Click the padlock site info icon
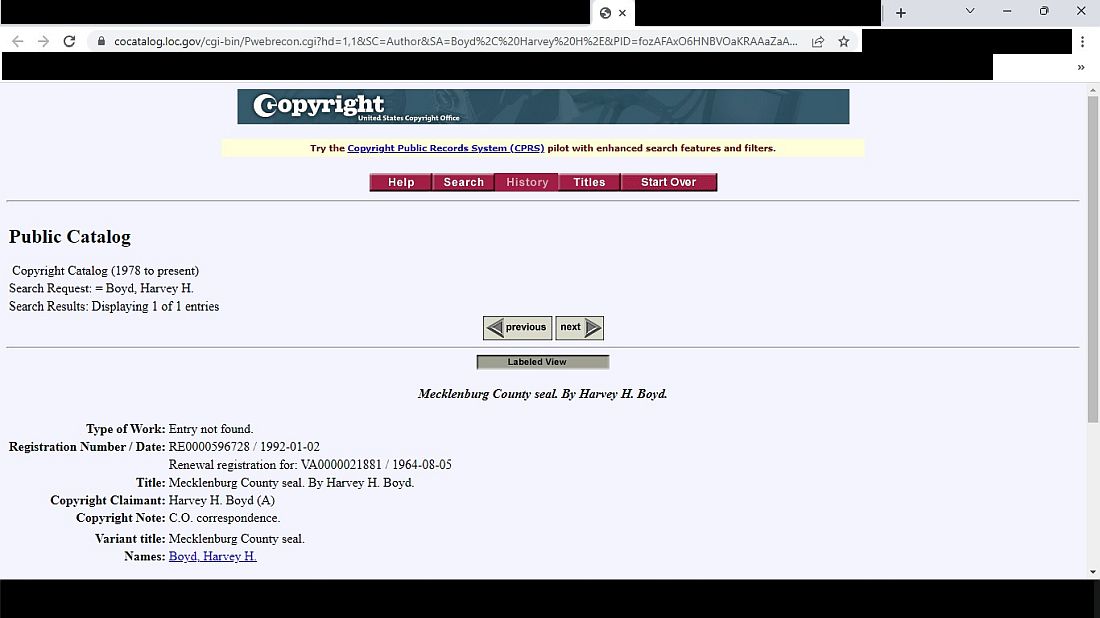Image resolution: width=1100 pixels, height=618 pixels. (99, 42)
